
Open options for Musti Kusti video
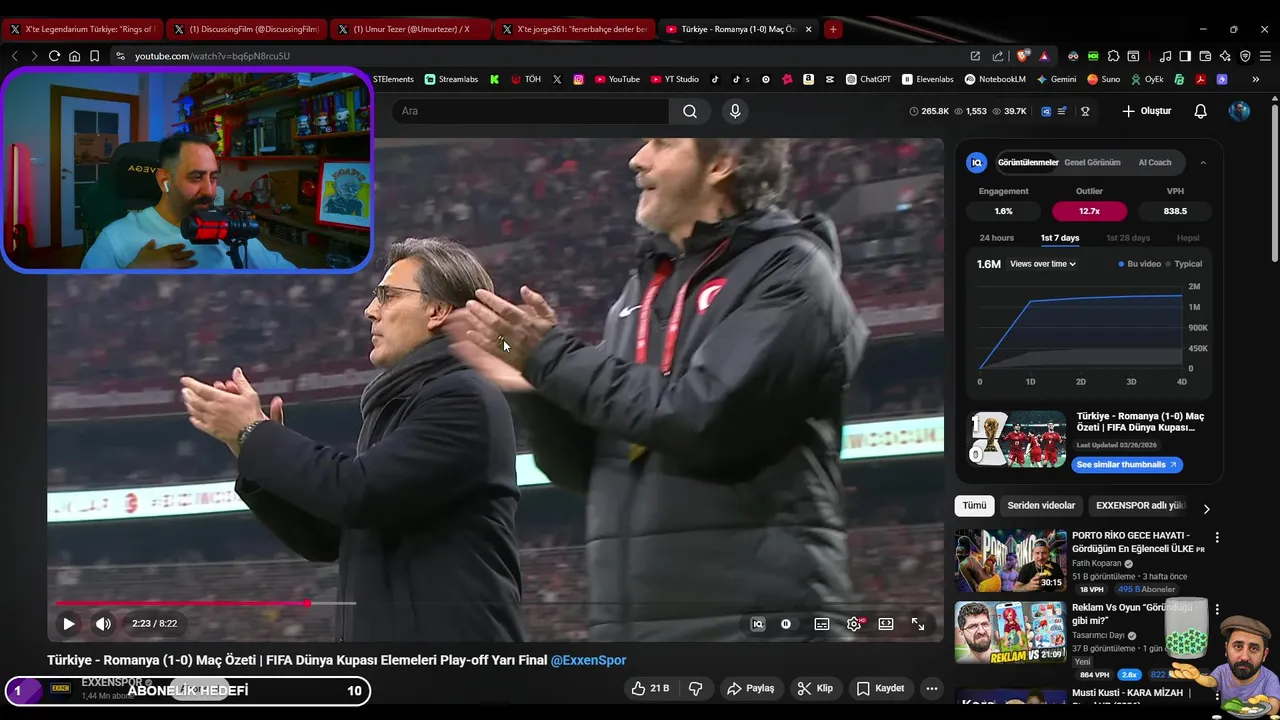pyautogui.click(x=1216, y=694)
